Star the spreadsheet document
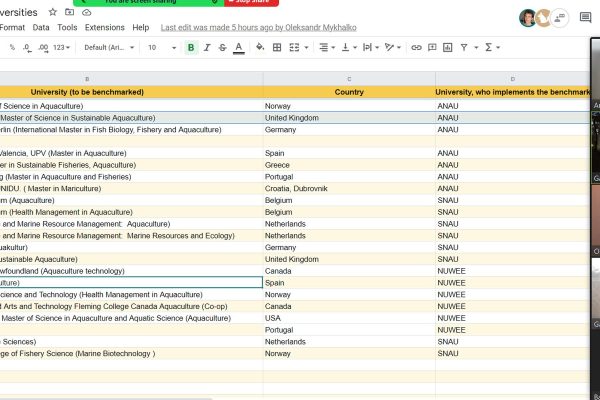 tap(53, 12)
